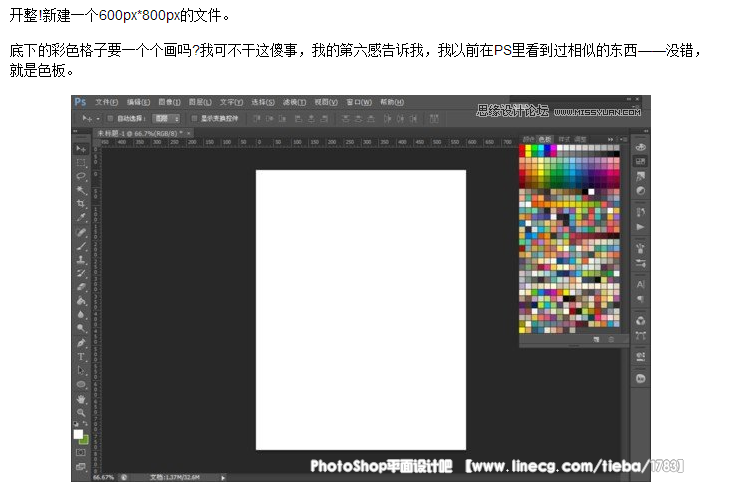734x483 pixels.
Task: Select the History Brush tool
Action: [81, 273]
